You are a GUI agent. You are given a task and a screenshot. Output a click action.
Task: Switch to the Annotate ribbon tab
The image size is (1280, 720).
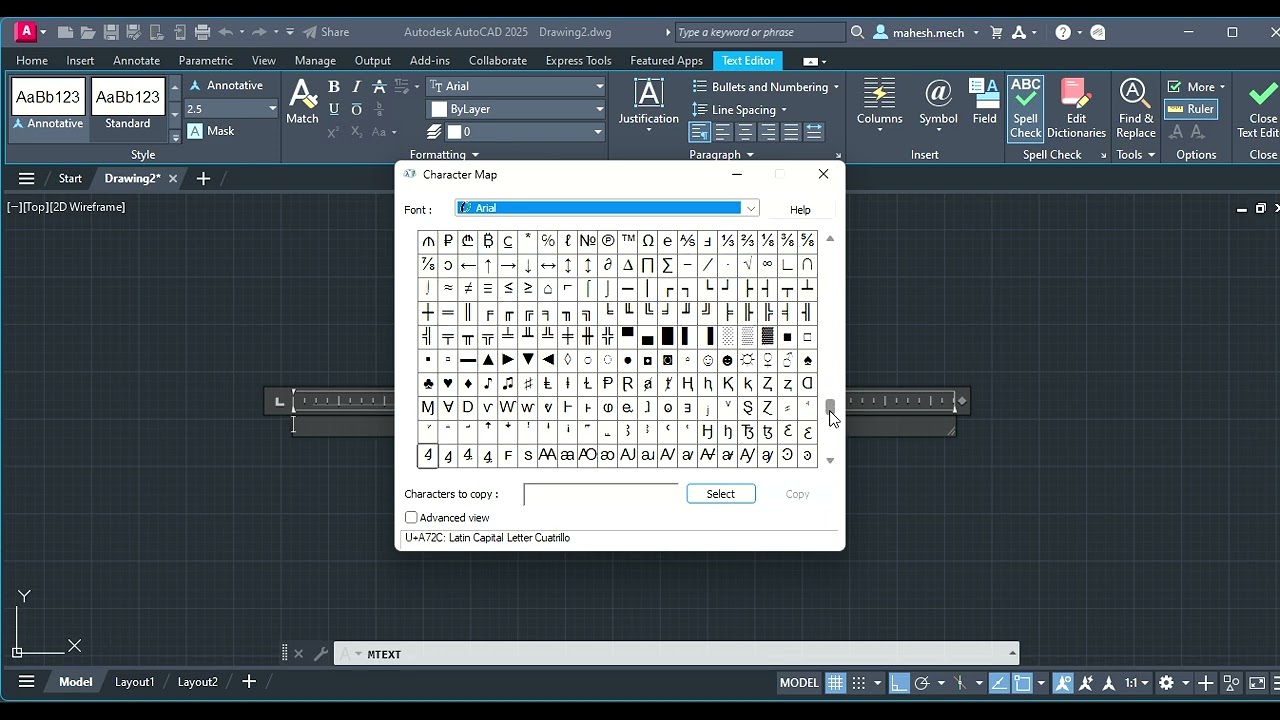click(137, 60)
